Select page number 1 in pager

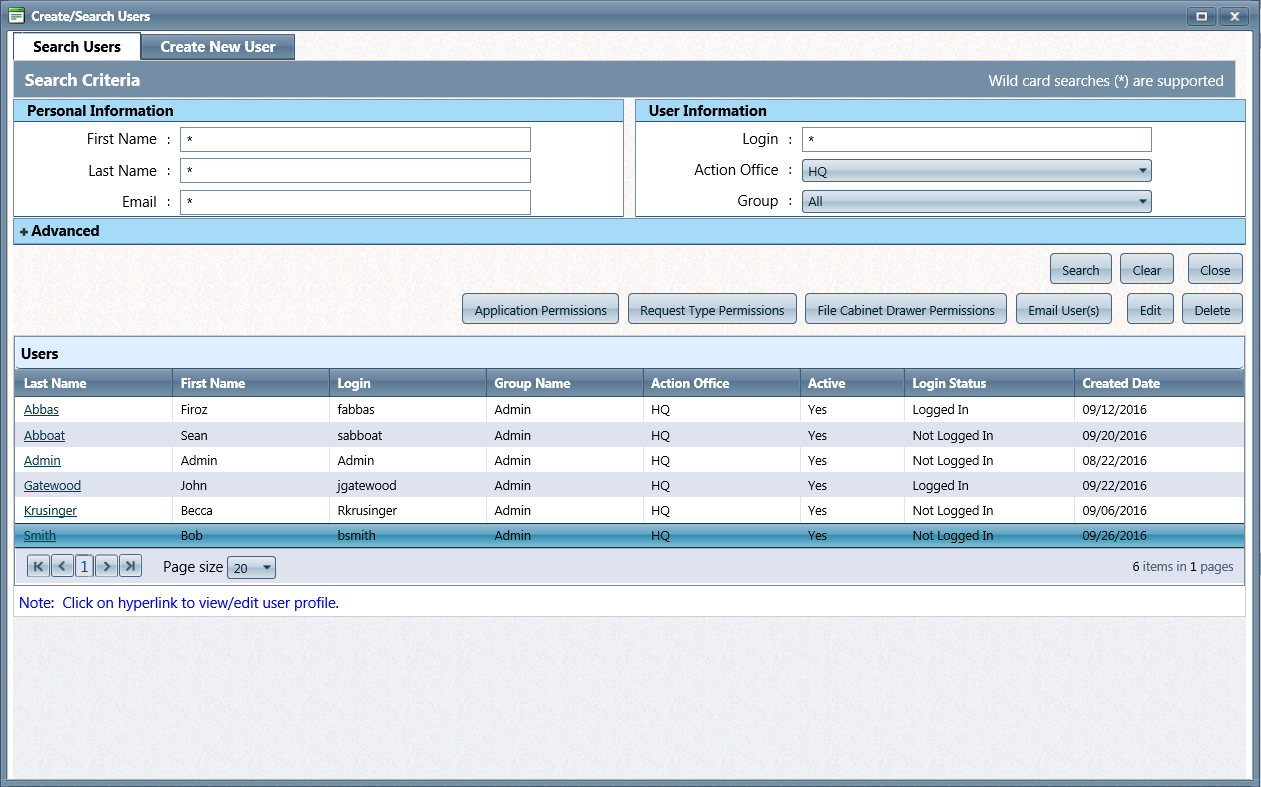tap(84, 566)
